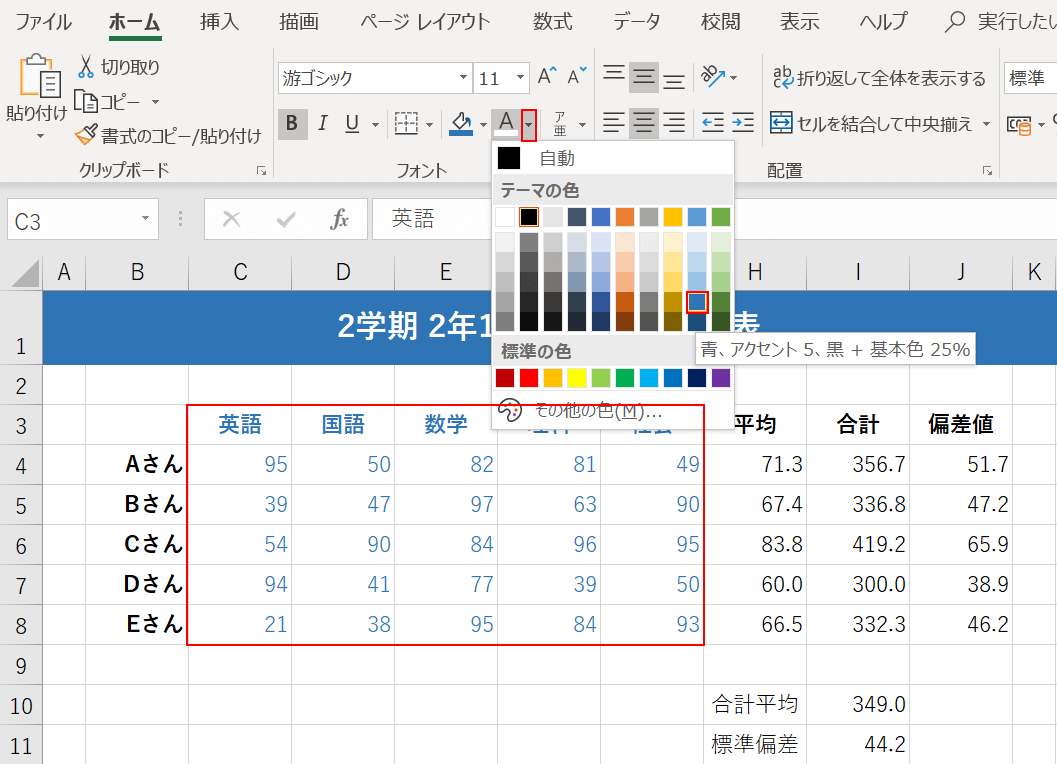The width and height of the screenshot is (1057, 764).
Task: Select the Format Painter (書式のコピー/貼り付け) brush
Action: 86,135
